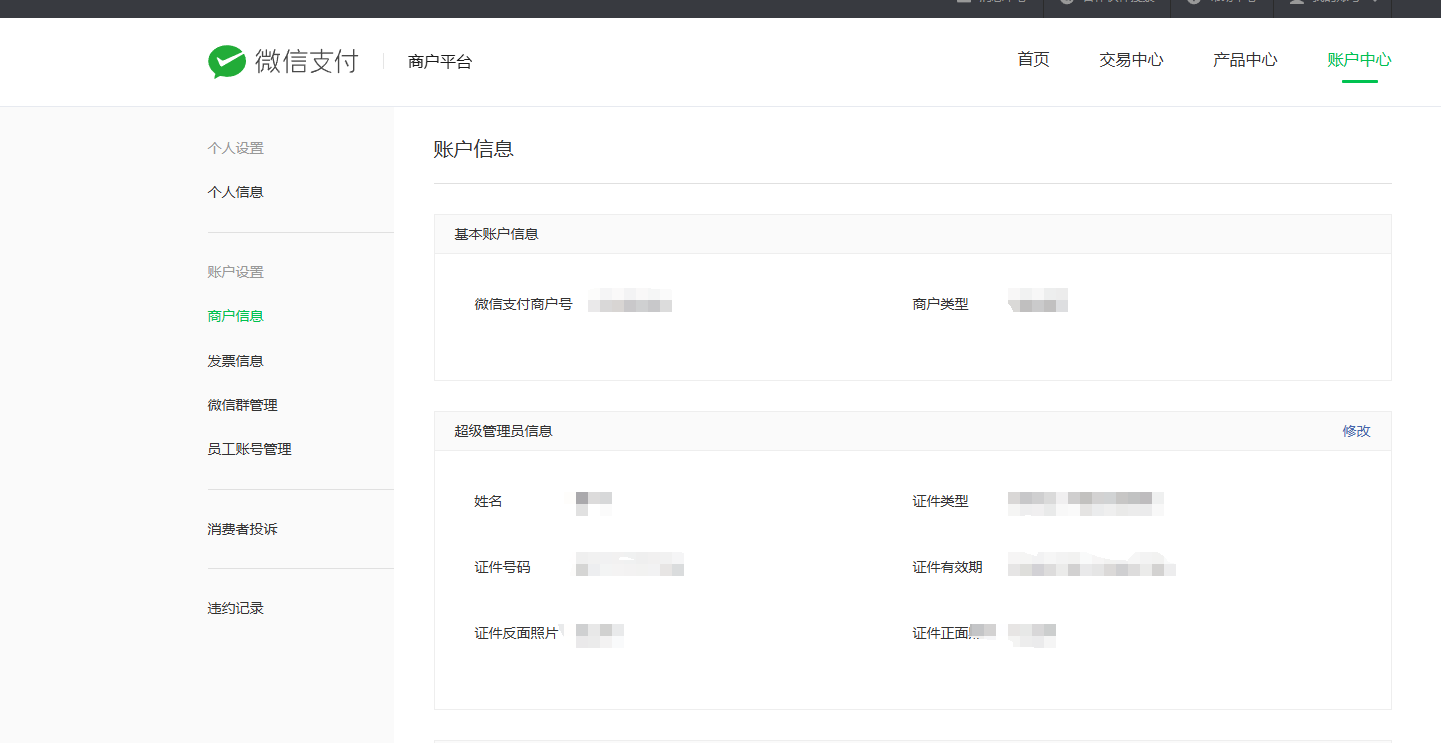Click the 姓名 field label
This screenshot has width=1441, height=743.
click(x=488, y=501)
